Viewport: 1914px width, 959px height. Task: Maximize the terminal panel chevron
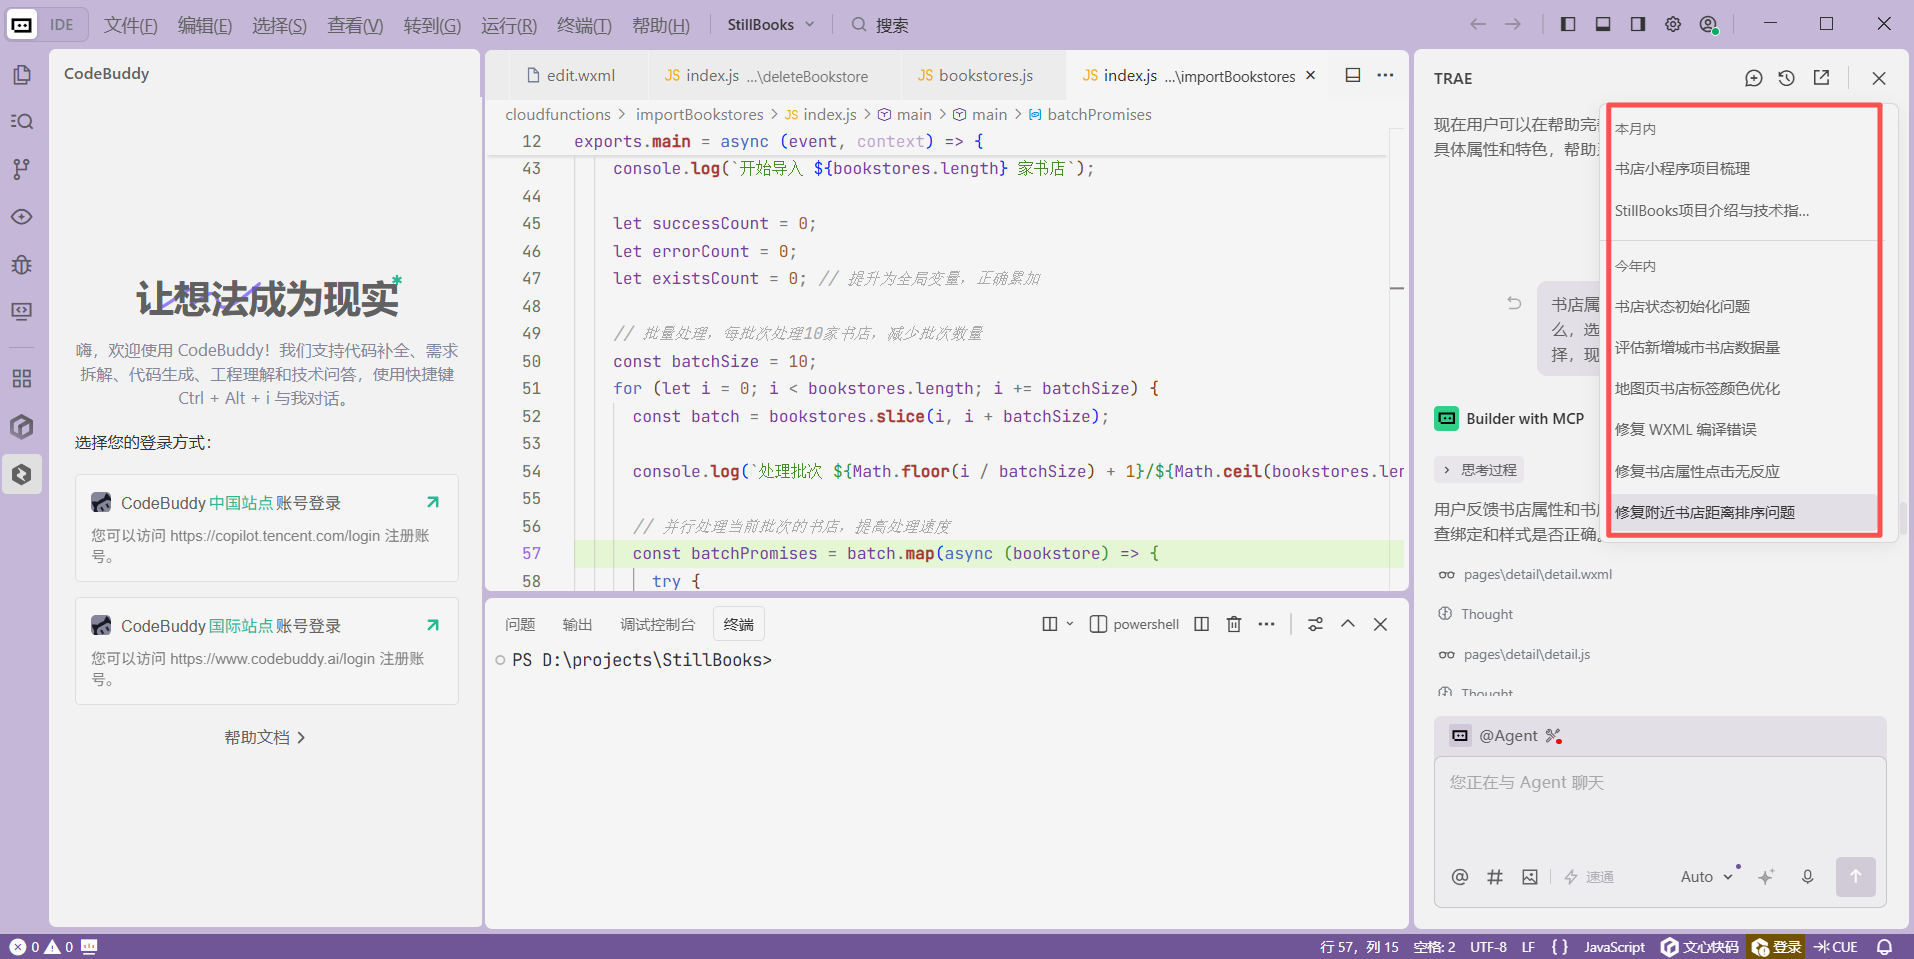pos(1348,624)
